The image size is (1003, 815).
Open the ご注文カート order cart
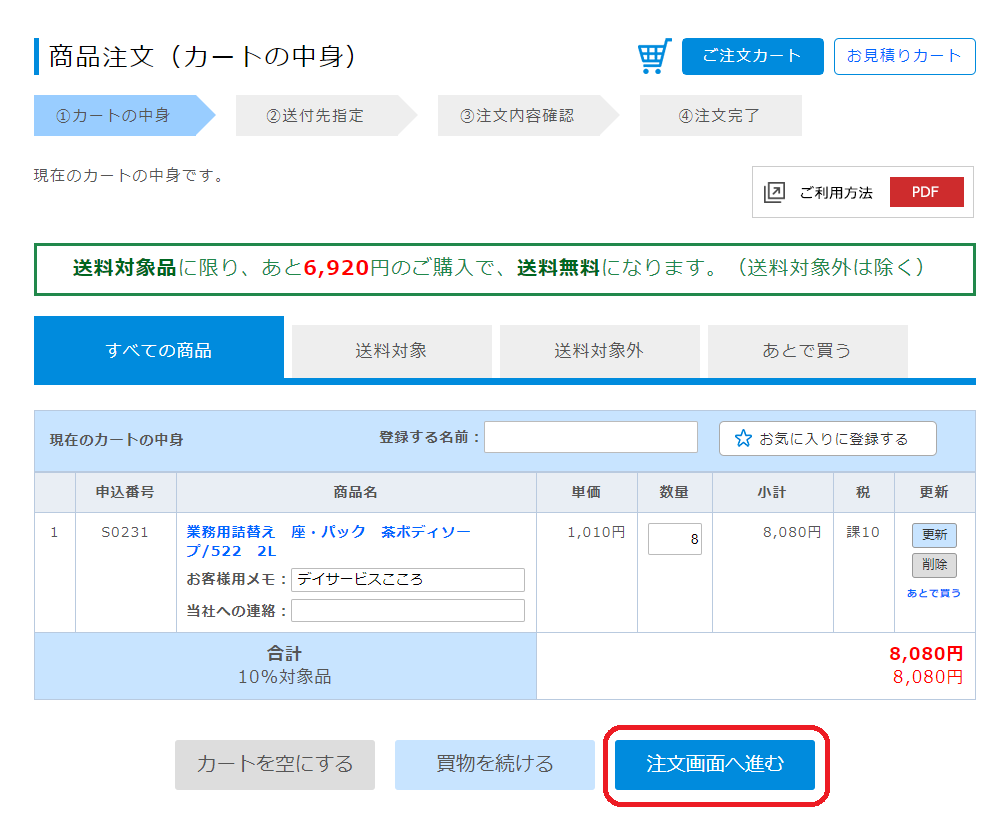click(x=752, y=56)
